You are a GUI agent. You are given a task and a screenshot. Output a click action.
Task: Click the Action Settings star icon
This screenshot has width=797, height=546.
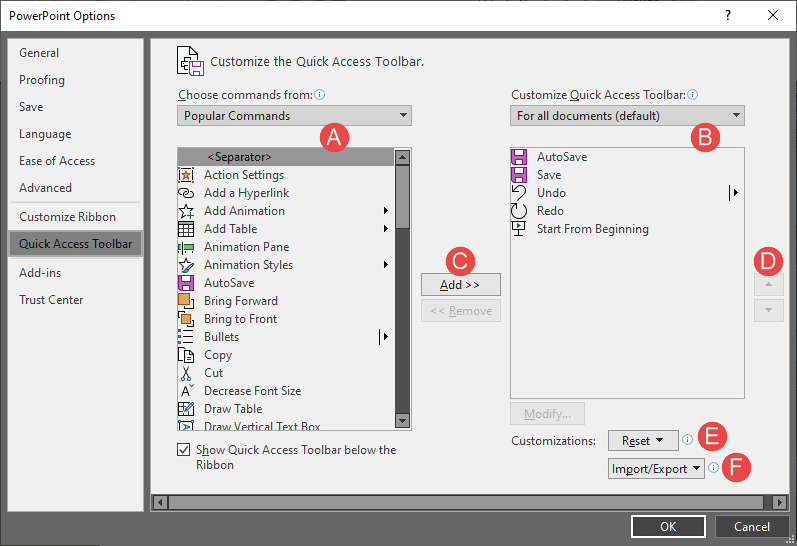(186, 175)
